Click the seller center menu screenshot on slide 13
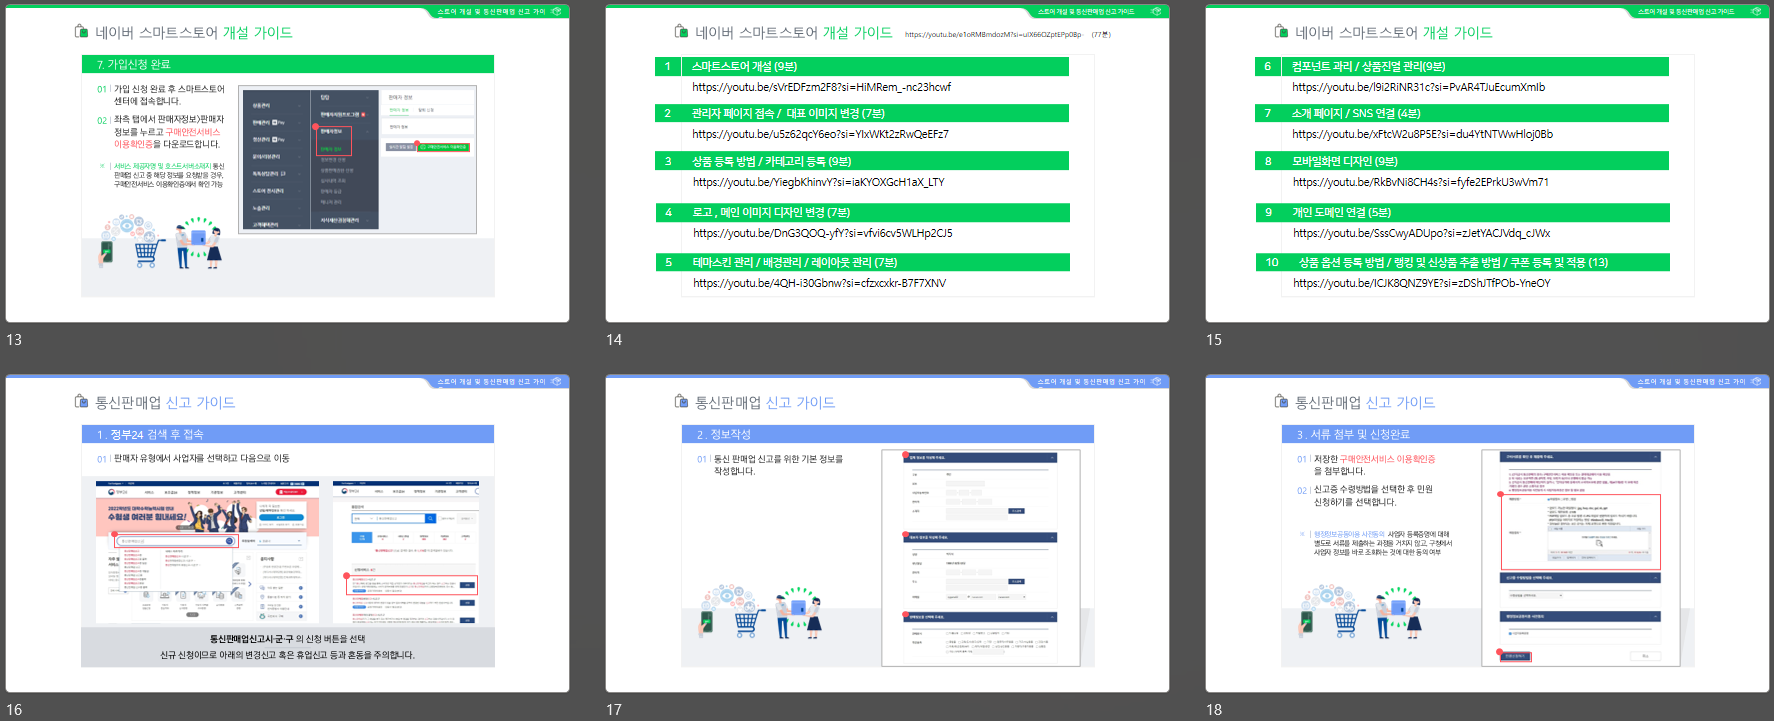The image size is (1774, 721). coord(357,160)
